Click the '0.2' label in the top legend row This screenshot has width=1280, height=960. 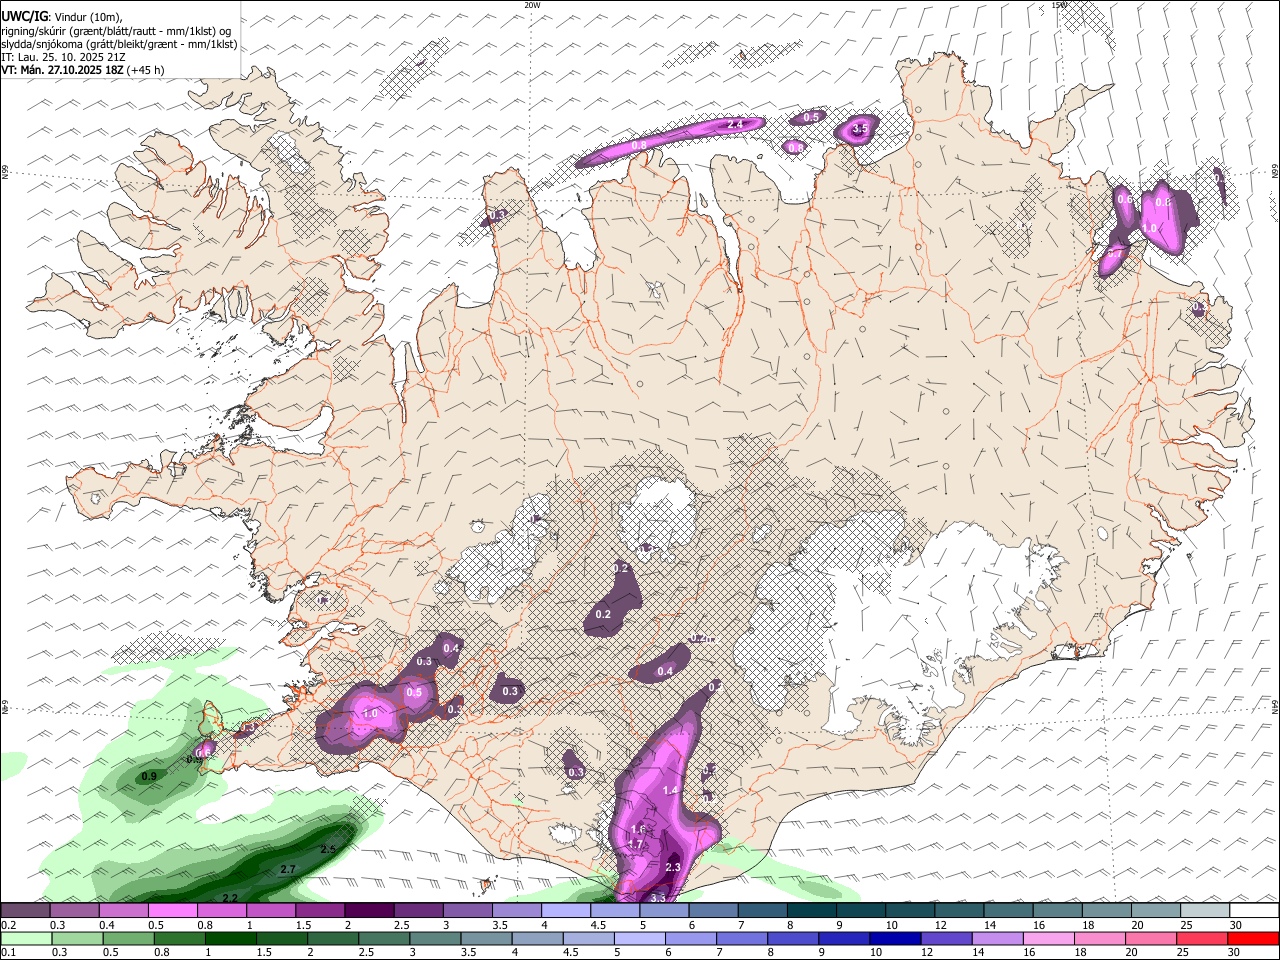click(8, 925)
